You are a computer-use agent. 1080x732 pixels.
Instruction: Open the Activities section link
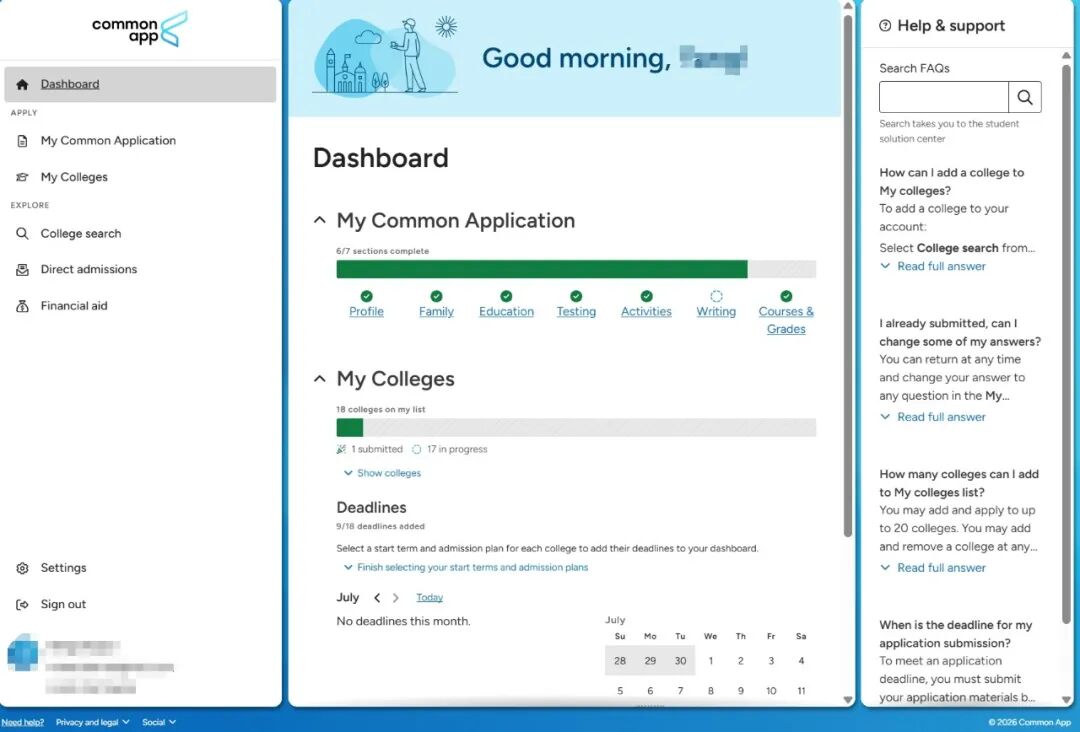click(x=646, y=312)
